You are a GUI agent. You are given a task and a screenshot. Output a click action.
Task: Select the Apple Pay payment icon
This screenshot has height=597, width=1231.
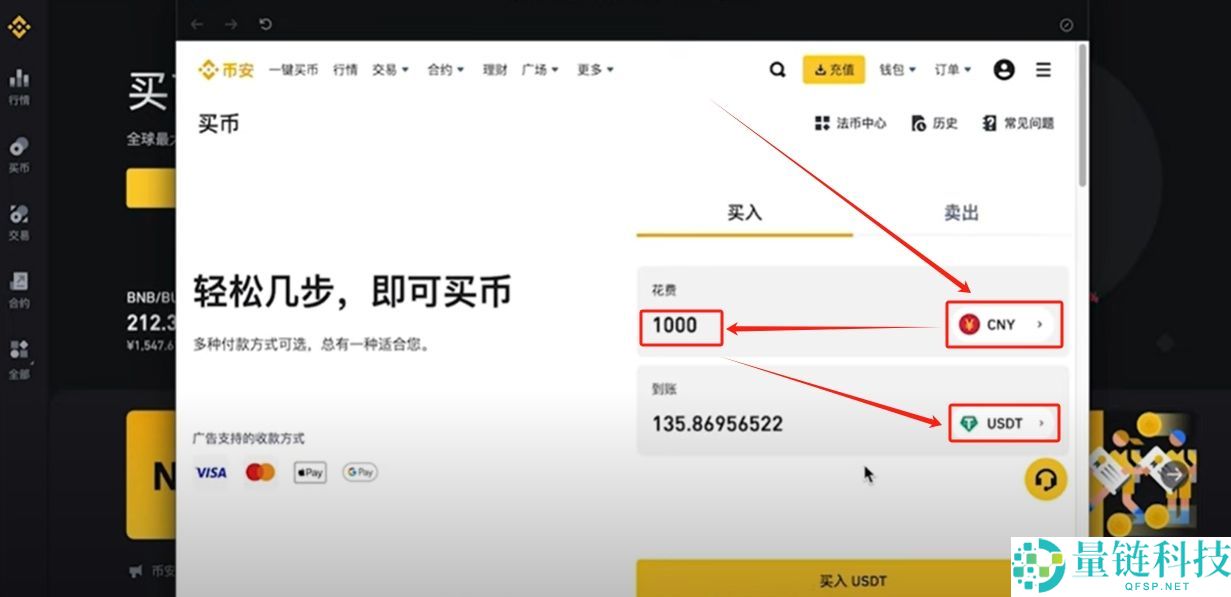[x=309, y=472]
